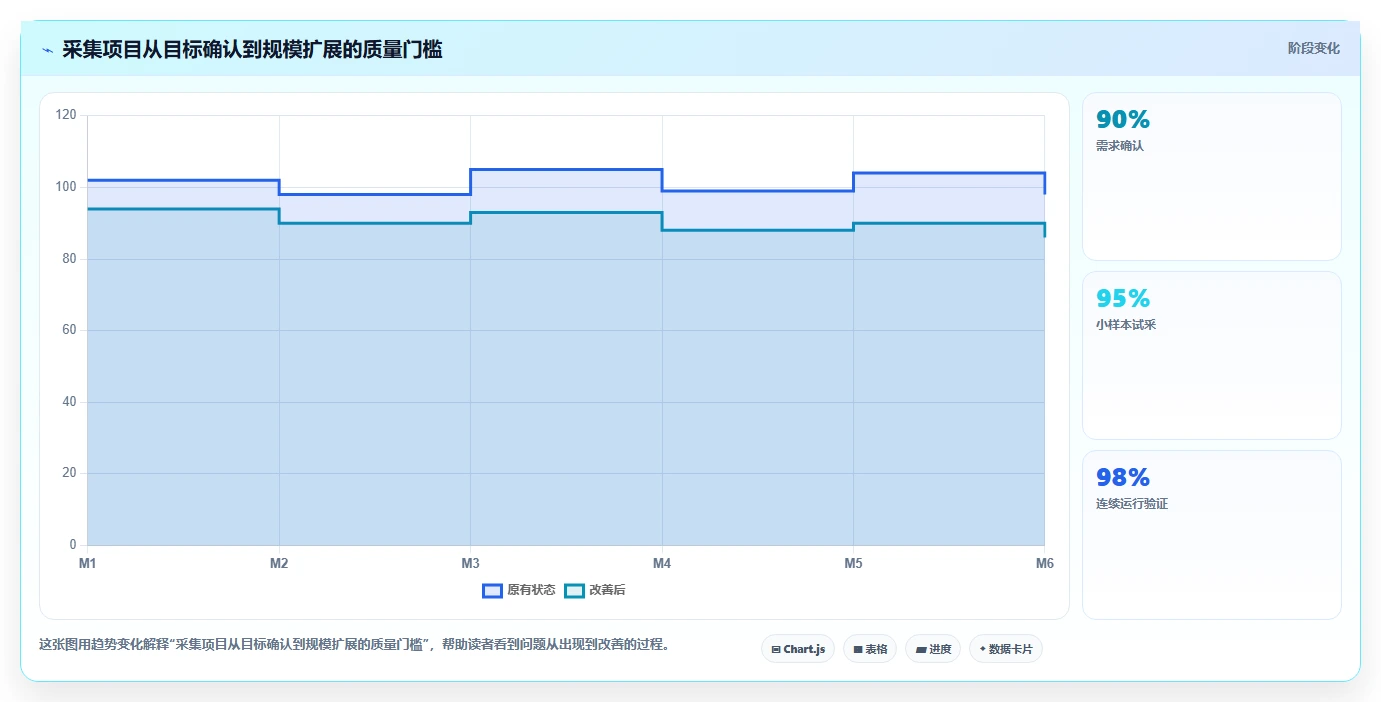Click the M5 axis label
This screenshot has height=702, width=1381.
853,564
